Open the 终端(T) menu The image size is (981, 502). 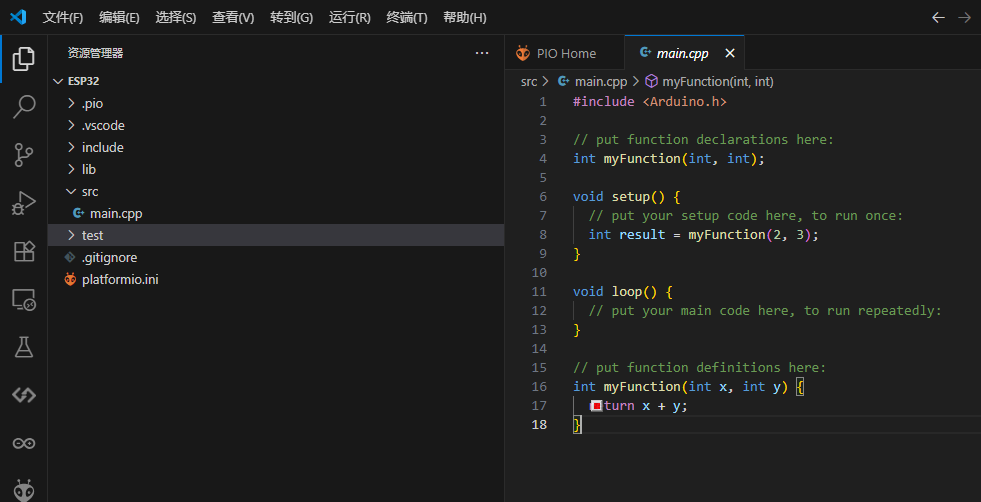pos(407,18)
